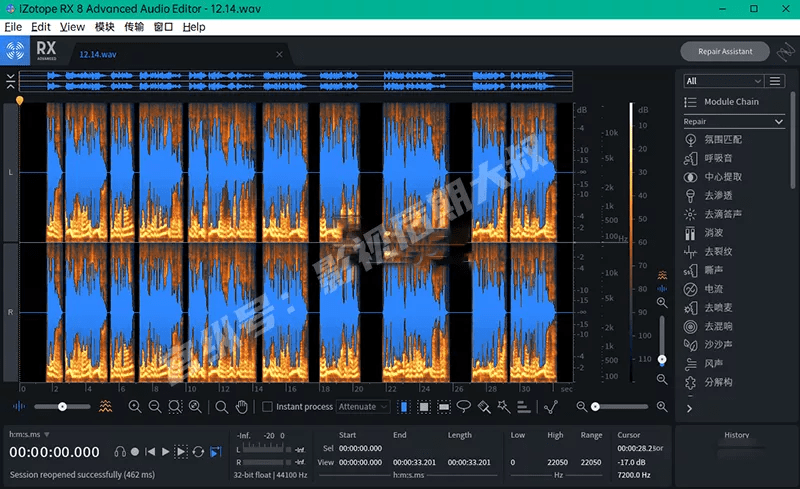Click the Play selection button
Viewport: 800px width, 489px height.
[x=181, y=452]
